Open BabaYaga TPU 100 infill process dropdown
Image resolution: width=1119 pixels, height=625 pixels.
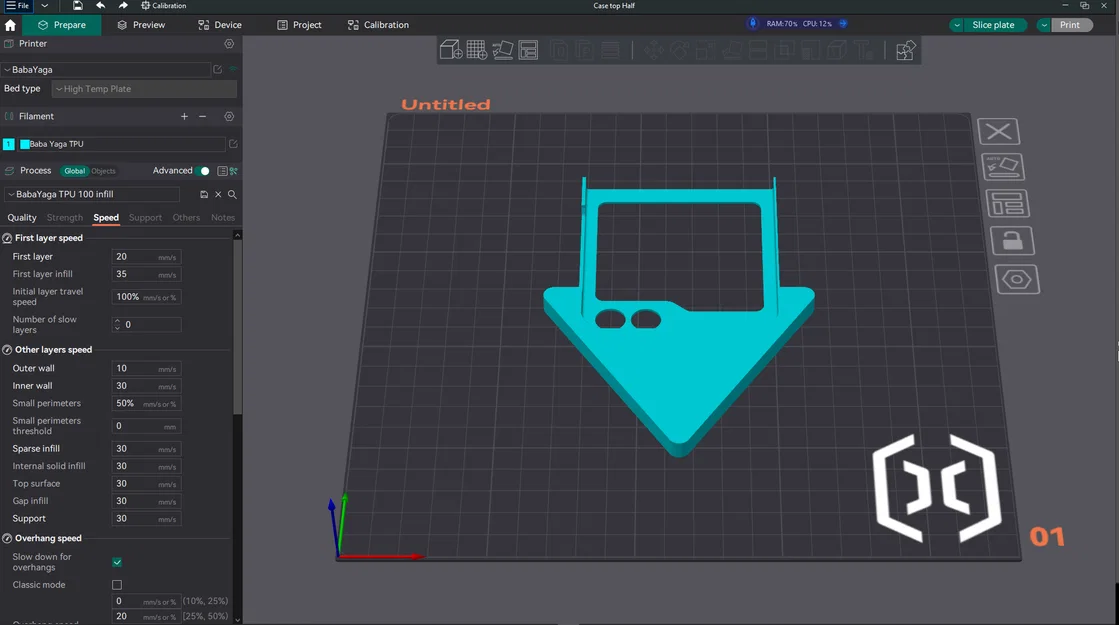tap(91, 194)
